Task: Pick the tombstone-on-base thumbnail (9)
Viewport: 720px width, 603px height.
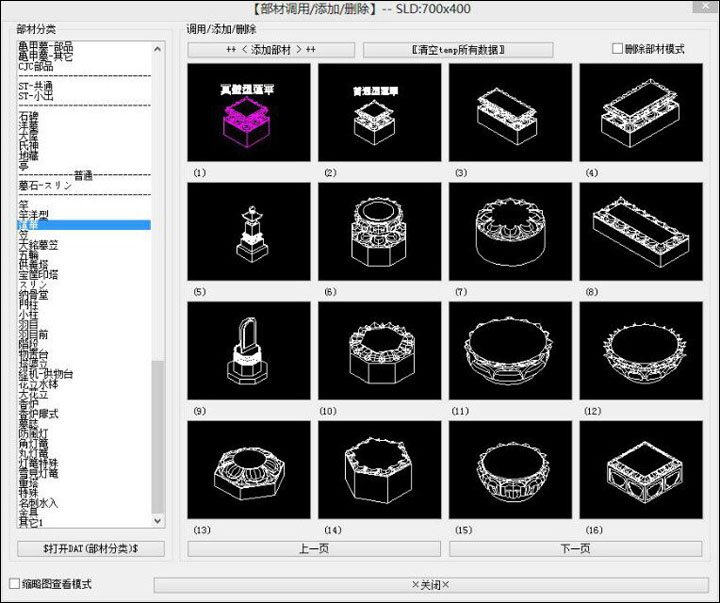Action: pos(249,350)
